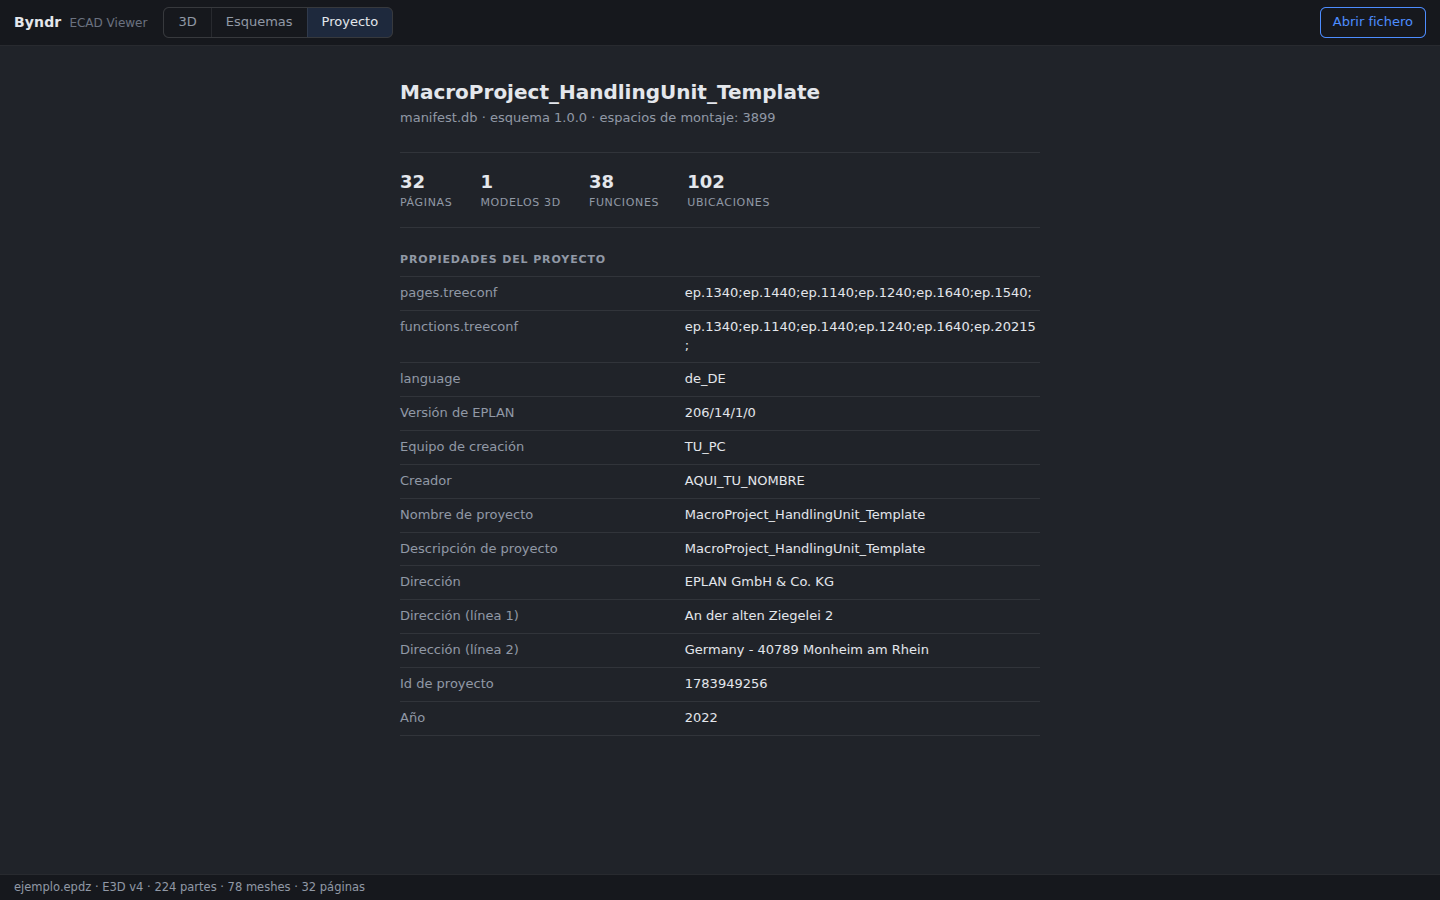
Task: Click the manifest.db schema subtitle line
Action: pos(588,118)
